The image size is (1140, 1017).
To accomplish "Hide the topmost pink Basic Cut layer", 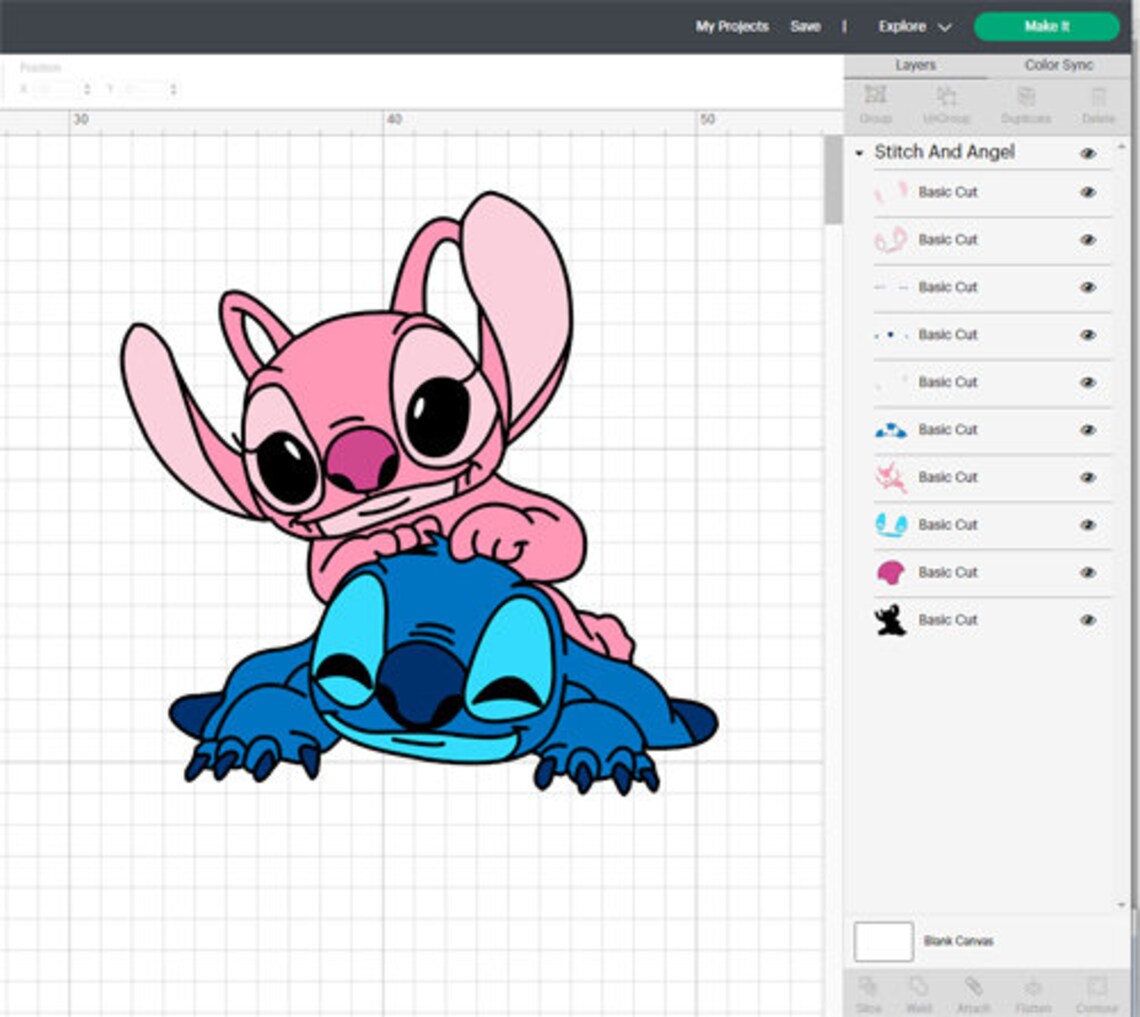I will (x=1086, y=192).
